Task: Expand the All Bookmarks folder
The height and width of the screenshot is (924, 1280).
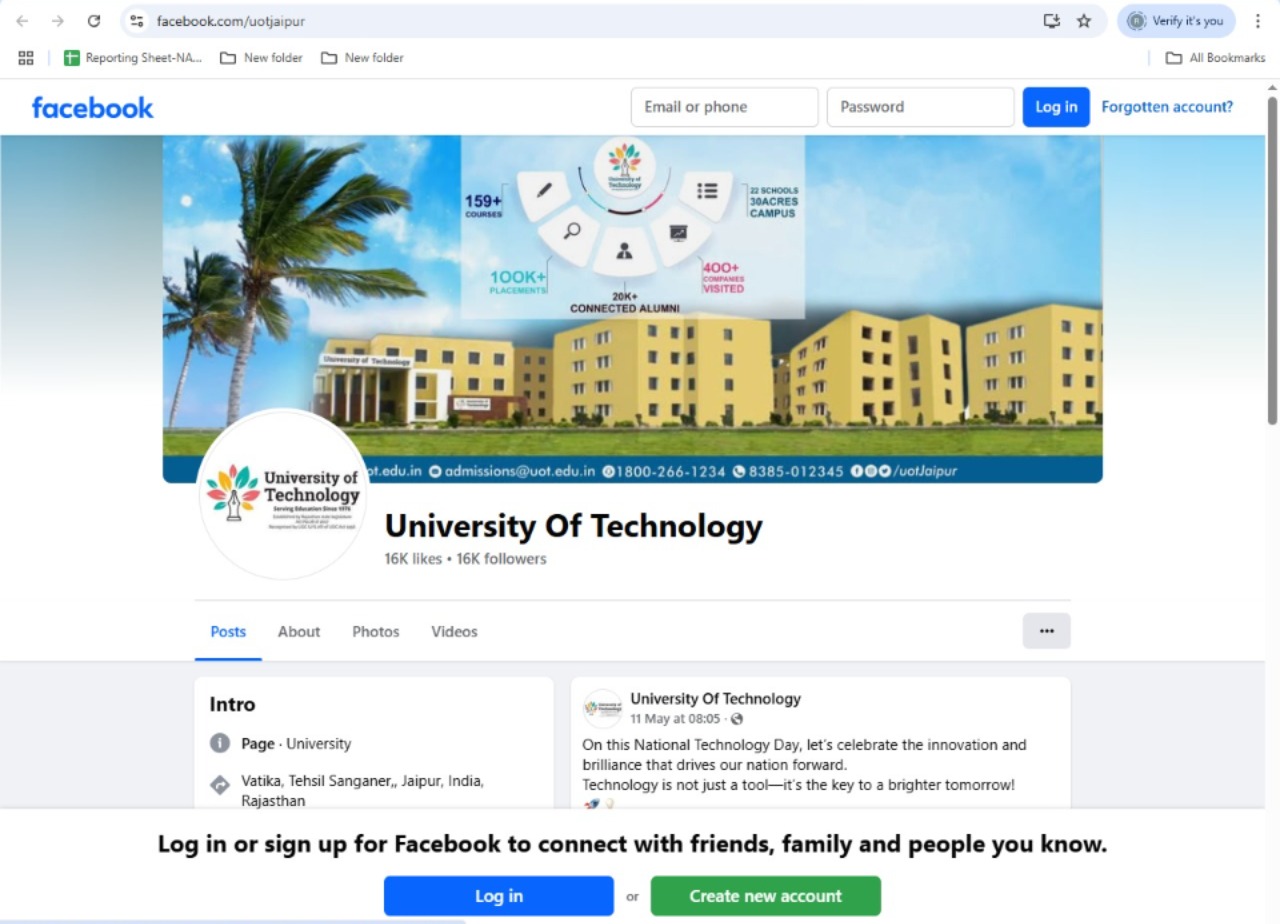Action: tap(1216, 58)
